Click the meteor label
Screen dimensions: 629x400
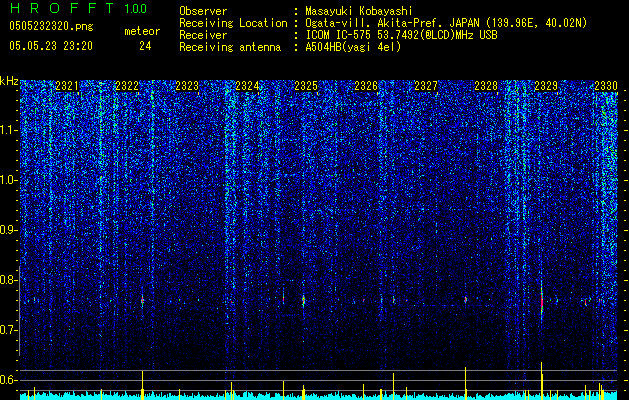coord(142,31)
